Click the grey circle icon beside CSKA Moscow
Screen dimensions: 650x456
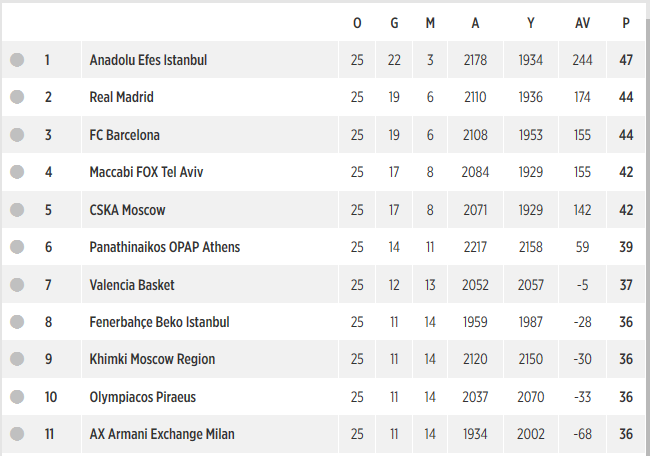[x=17, y=210]
